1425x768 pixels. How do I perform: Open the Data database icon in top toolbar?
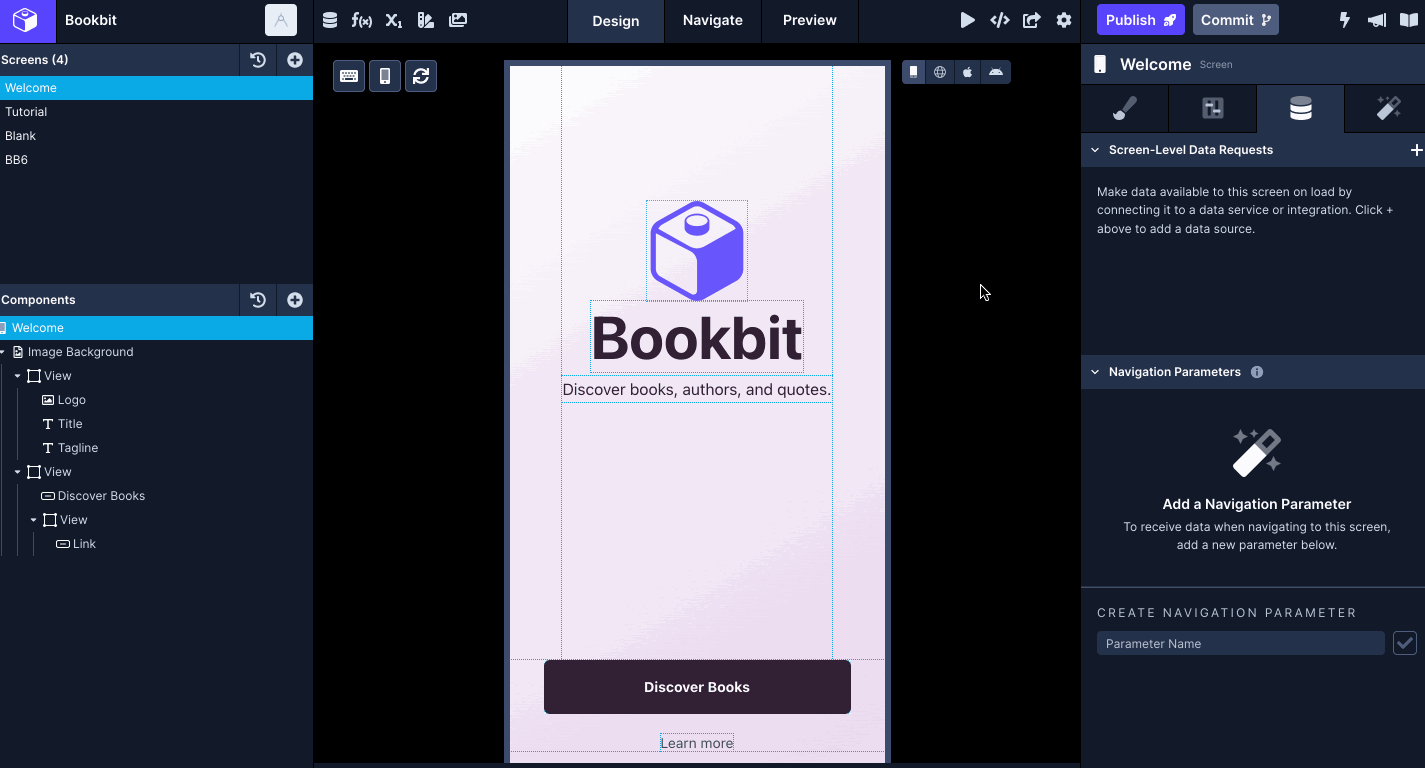[330, 20]
